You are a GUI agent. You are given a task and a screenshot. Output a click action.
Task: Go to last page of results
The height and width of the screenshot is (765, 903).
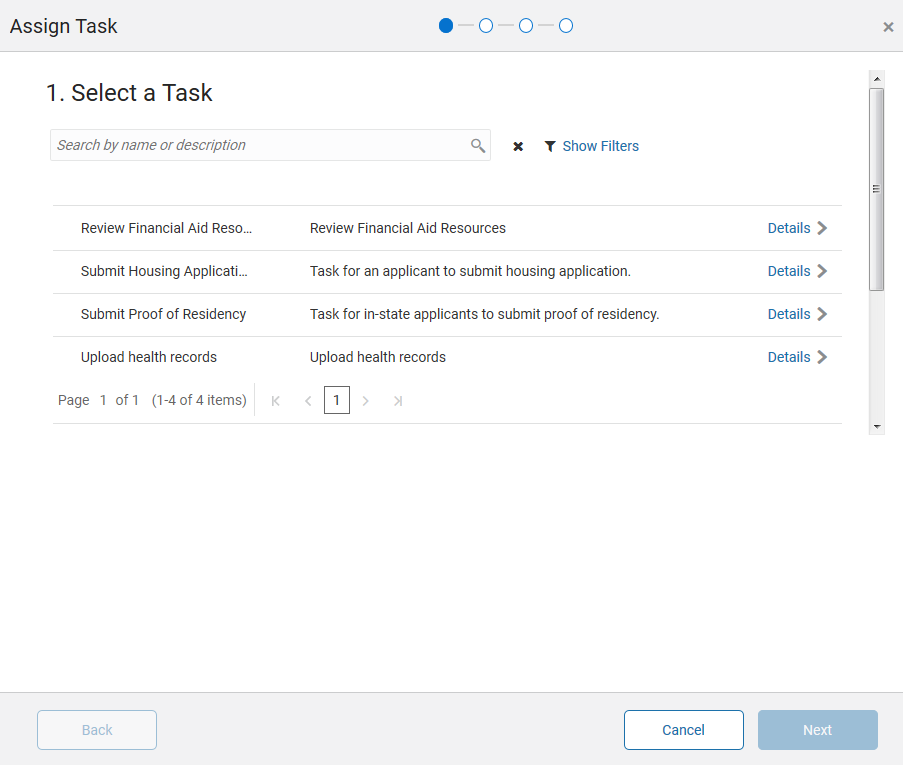point(397,401)
